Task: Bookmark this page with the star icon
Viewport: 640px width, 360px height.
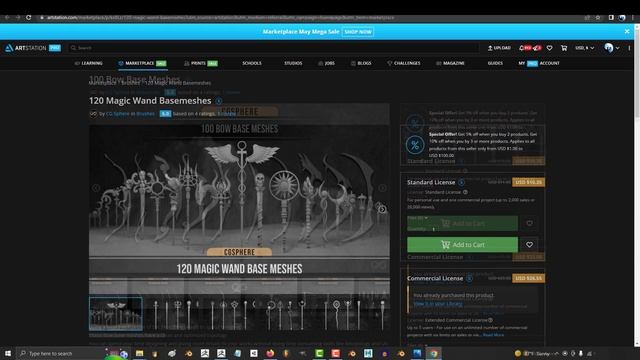Action: tap(598, 18)
